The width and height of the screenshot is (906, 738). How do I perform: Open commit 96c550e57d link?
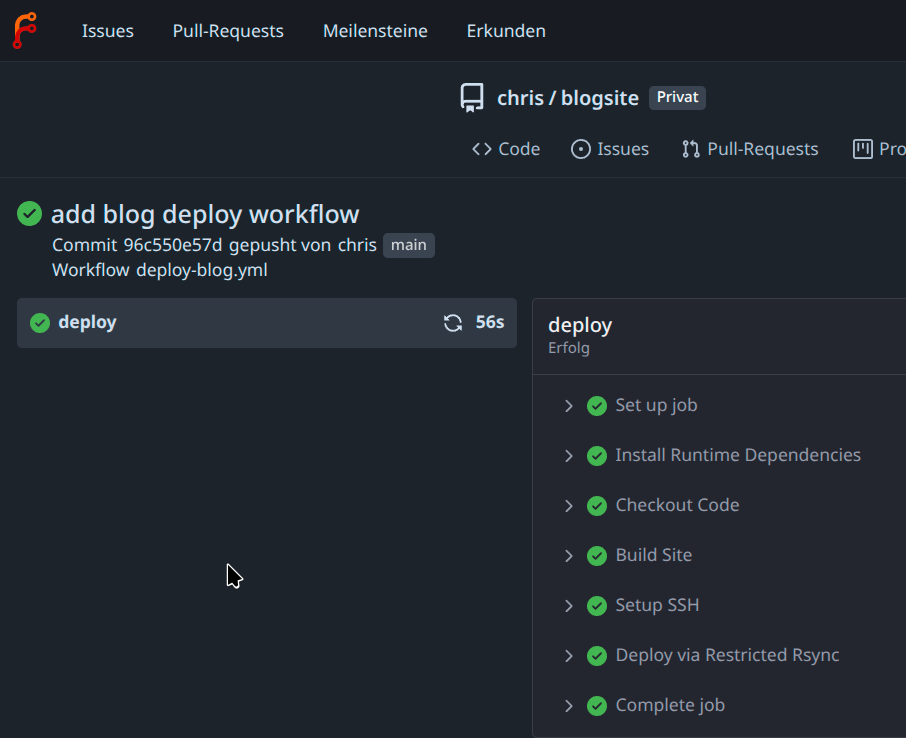[173, 245]
